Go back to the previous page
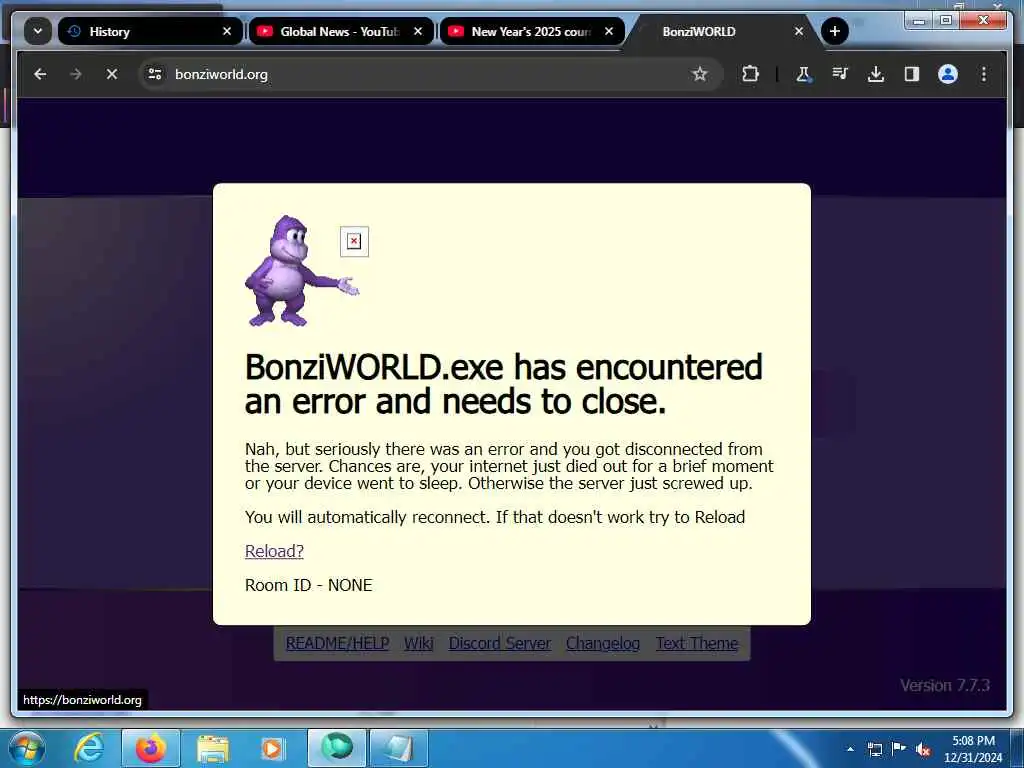Screen dimensions: 1024x768 click(40, 74)
